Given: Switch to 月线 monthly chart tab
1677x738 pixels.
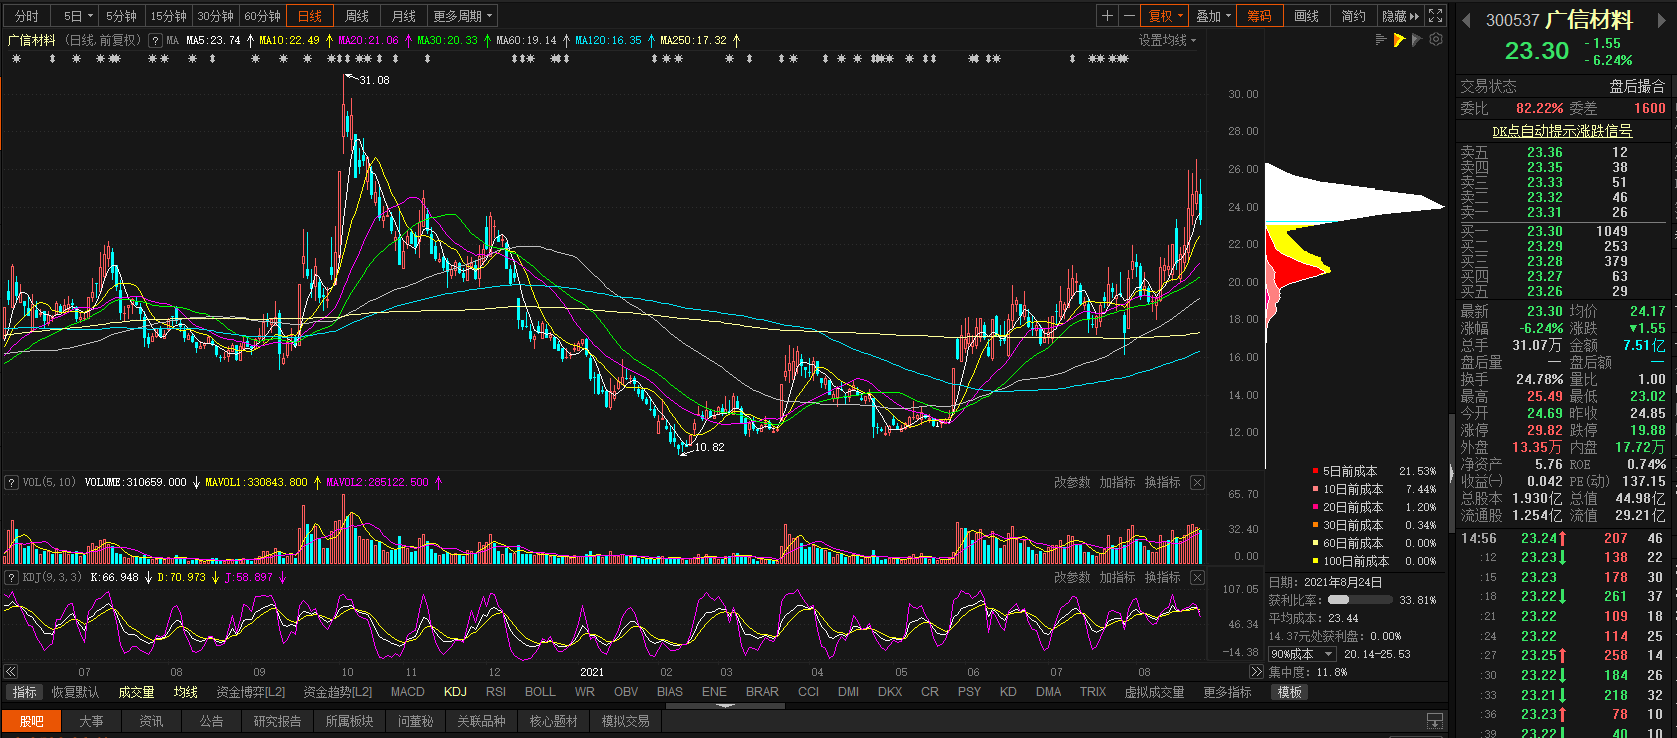Looking at the screenshot, I should tap(404, 16).
